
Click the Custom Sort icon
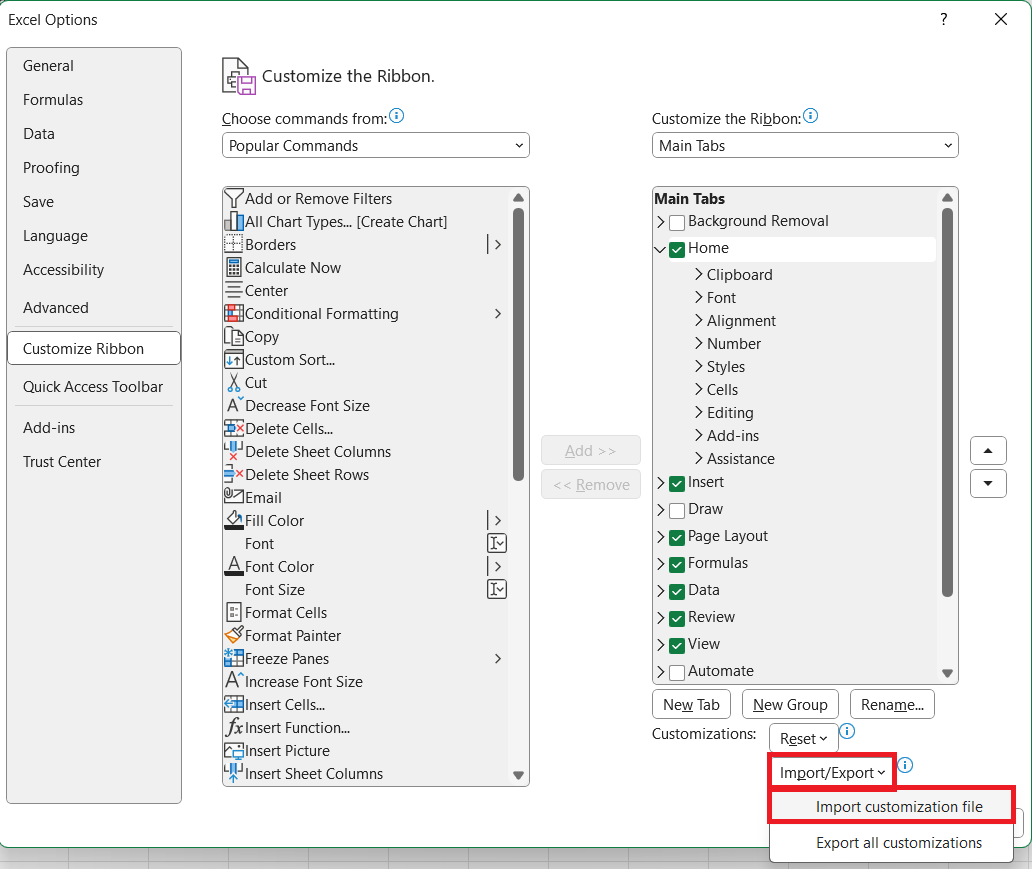[234, 359]
